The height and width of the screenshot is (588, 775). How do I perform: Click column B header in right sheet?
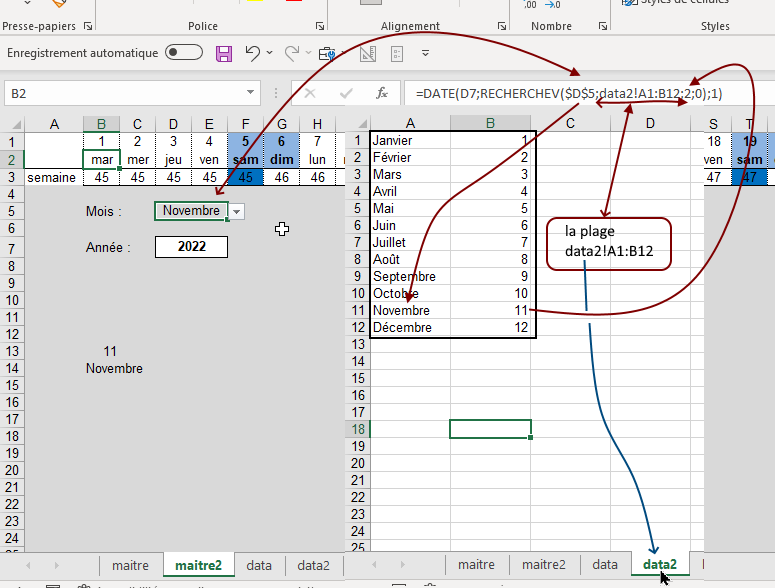(490, 123)
